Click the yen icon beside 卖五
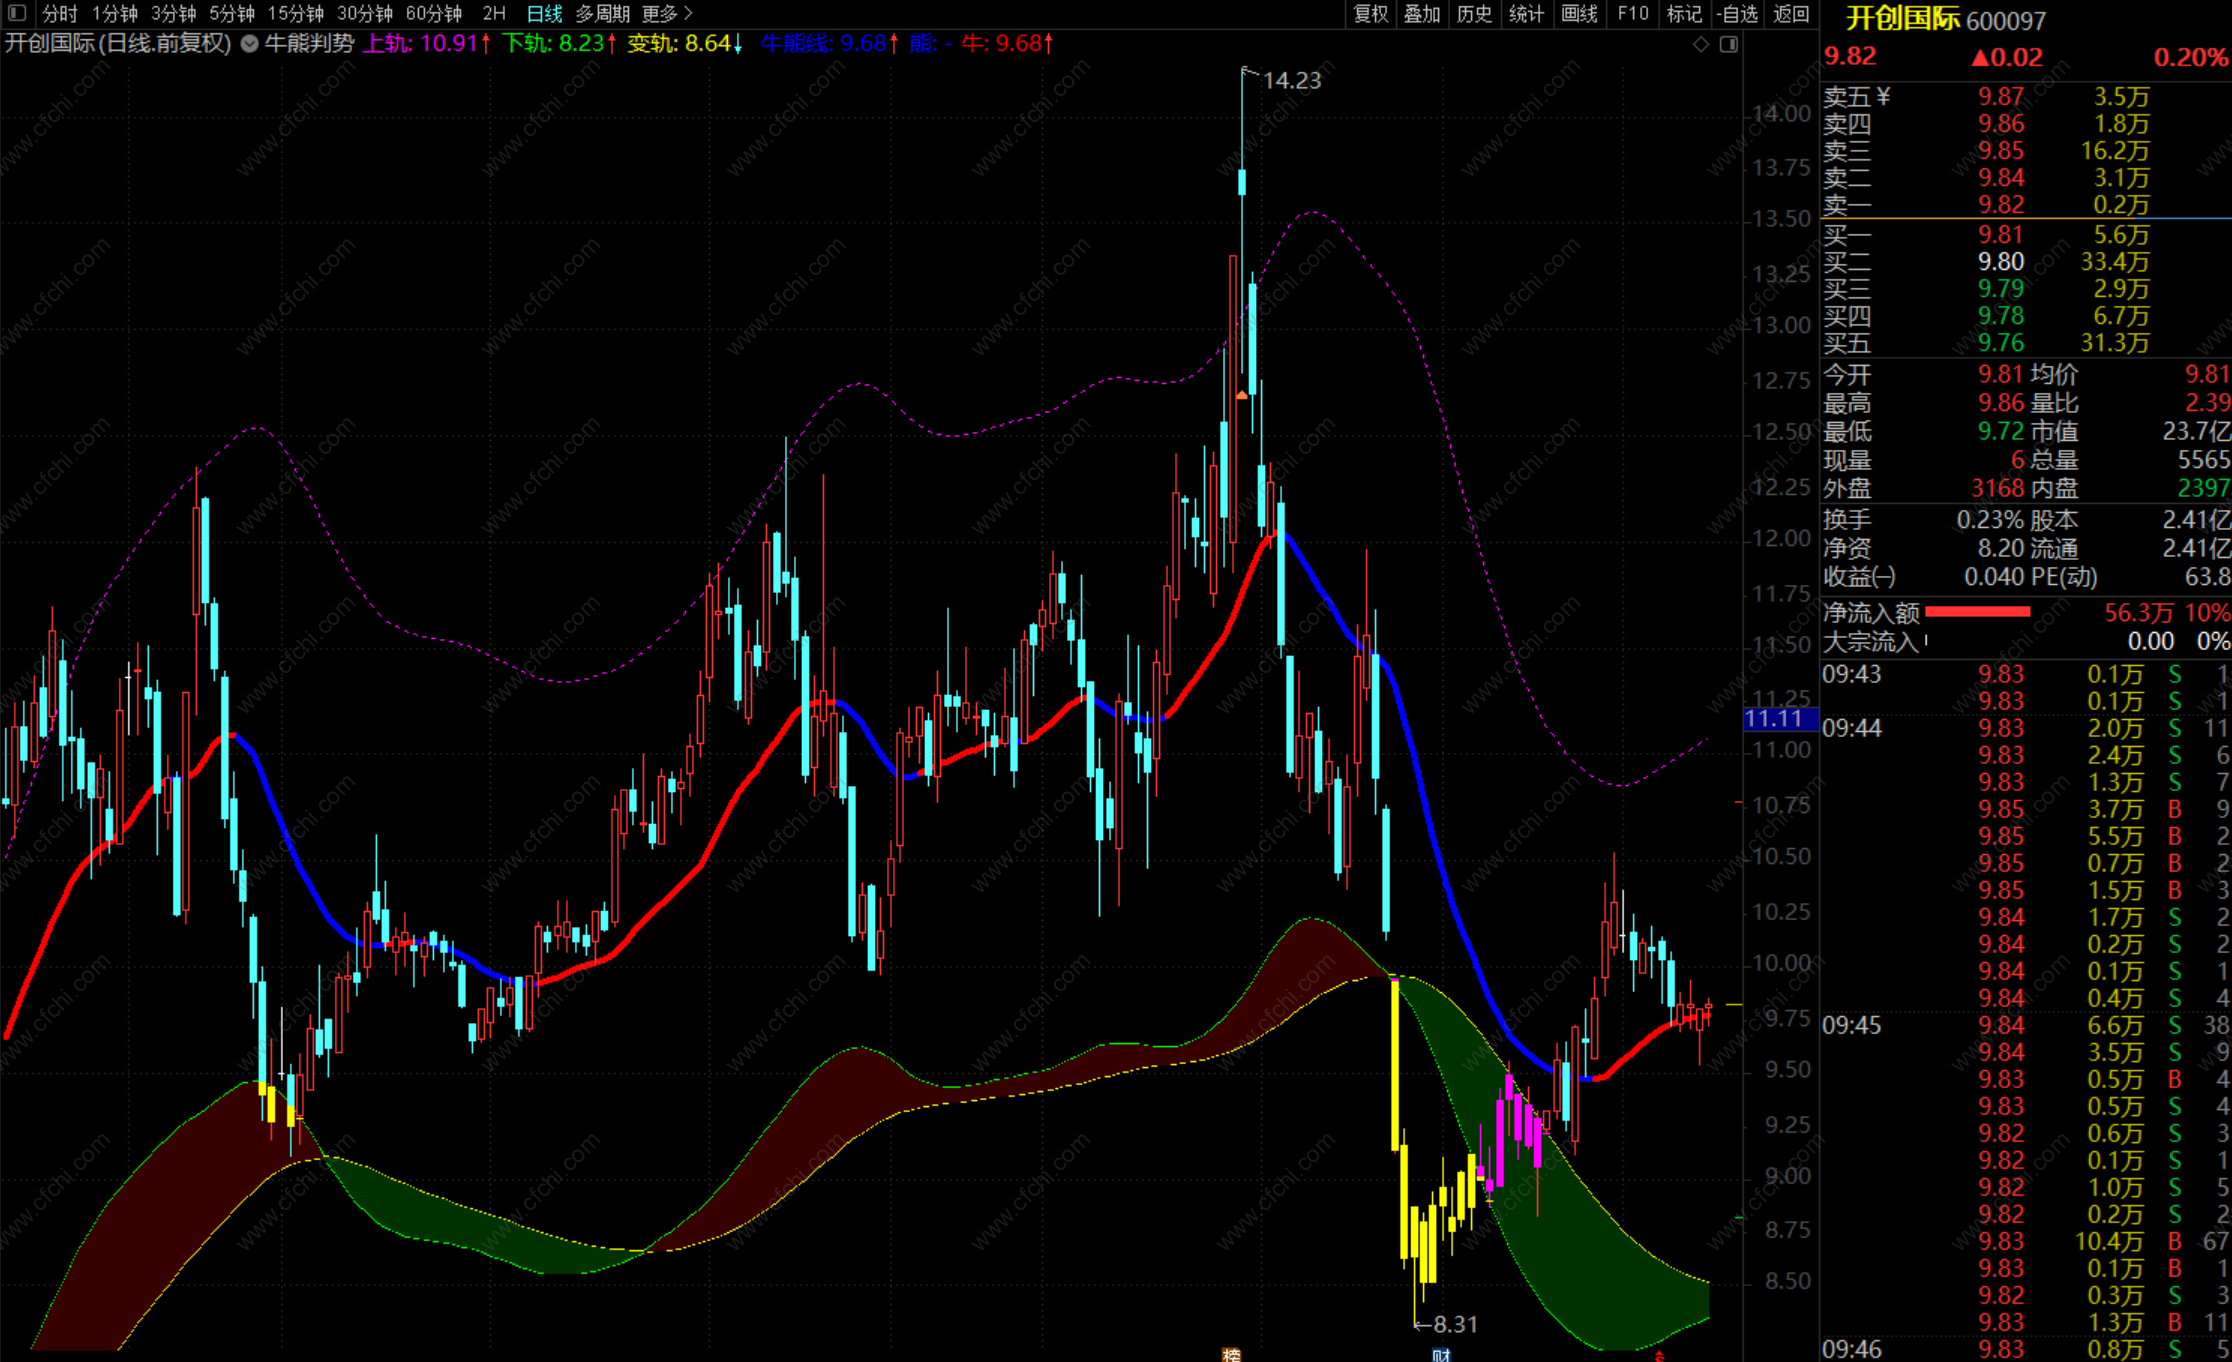The image size is (2232, 1362). pyautogui.click(x=1884, y=96)
